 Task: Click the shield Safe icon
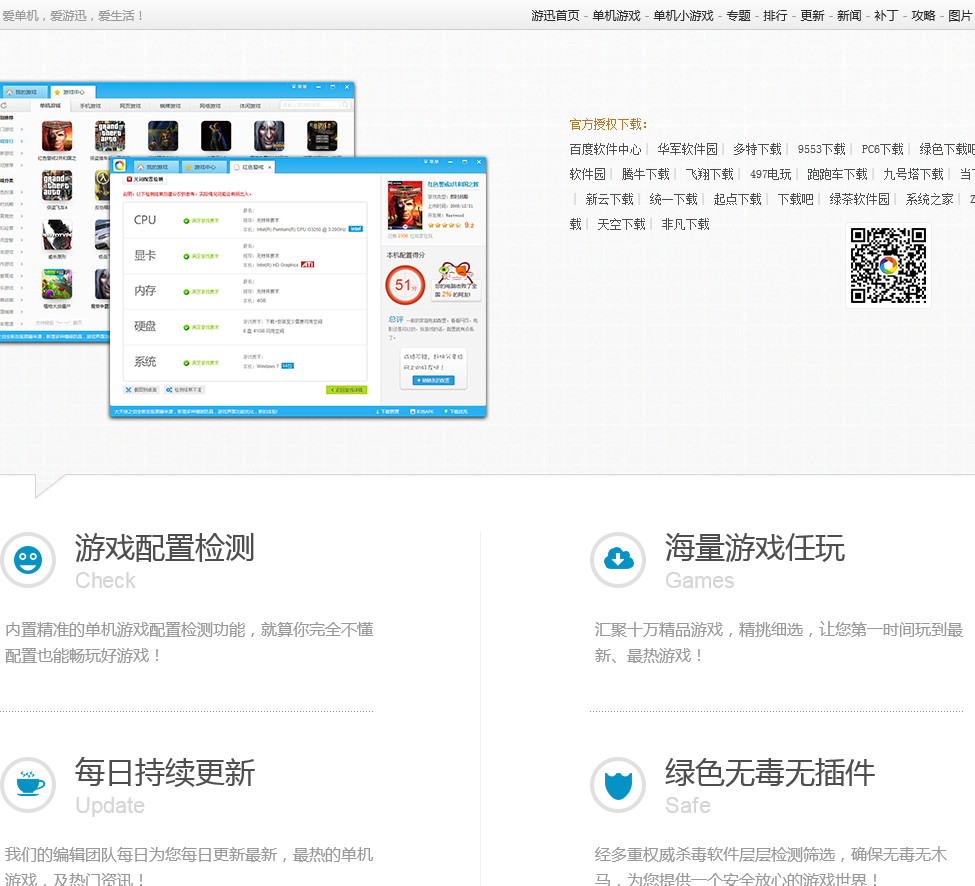click(618, 785)
